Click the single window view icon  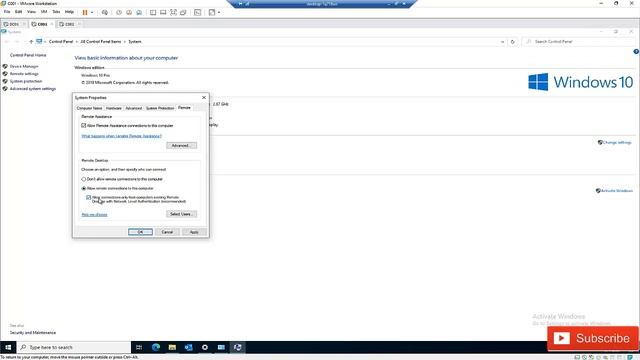coord(163,12)
